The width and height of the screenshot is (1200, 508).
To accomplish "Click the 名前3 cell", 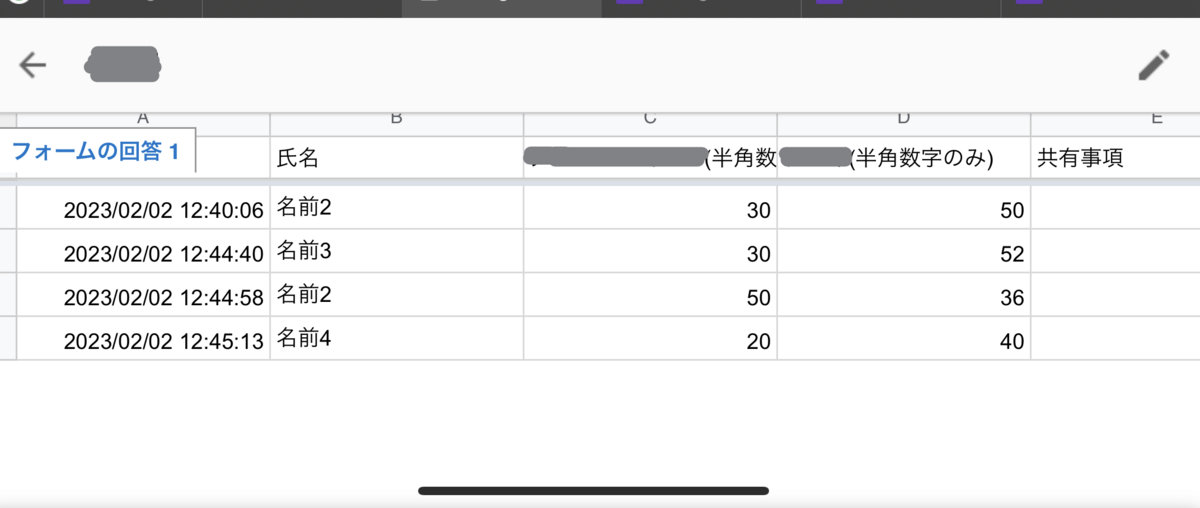I will point(396,252).
